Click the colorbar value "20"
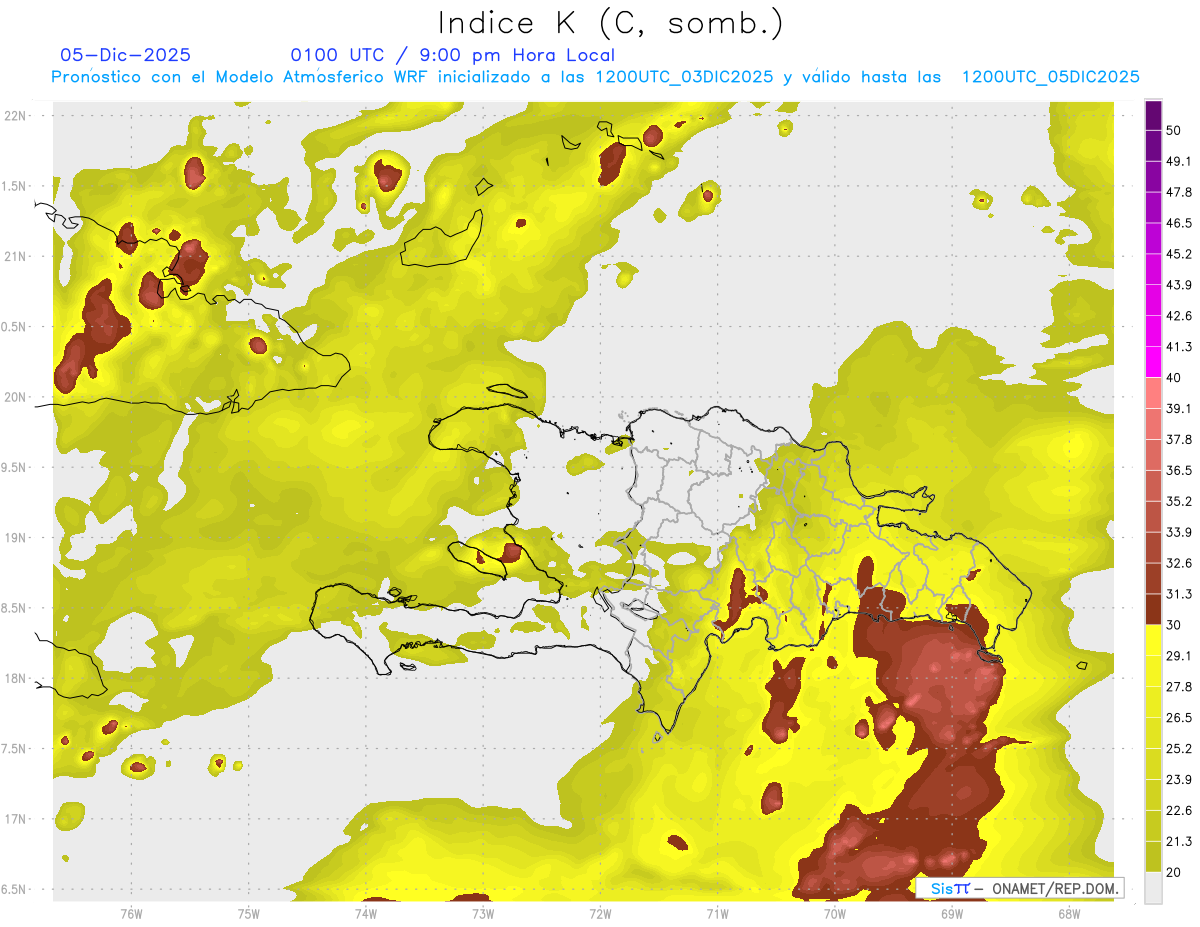 pos(1176,873)
